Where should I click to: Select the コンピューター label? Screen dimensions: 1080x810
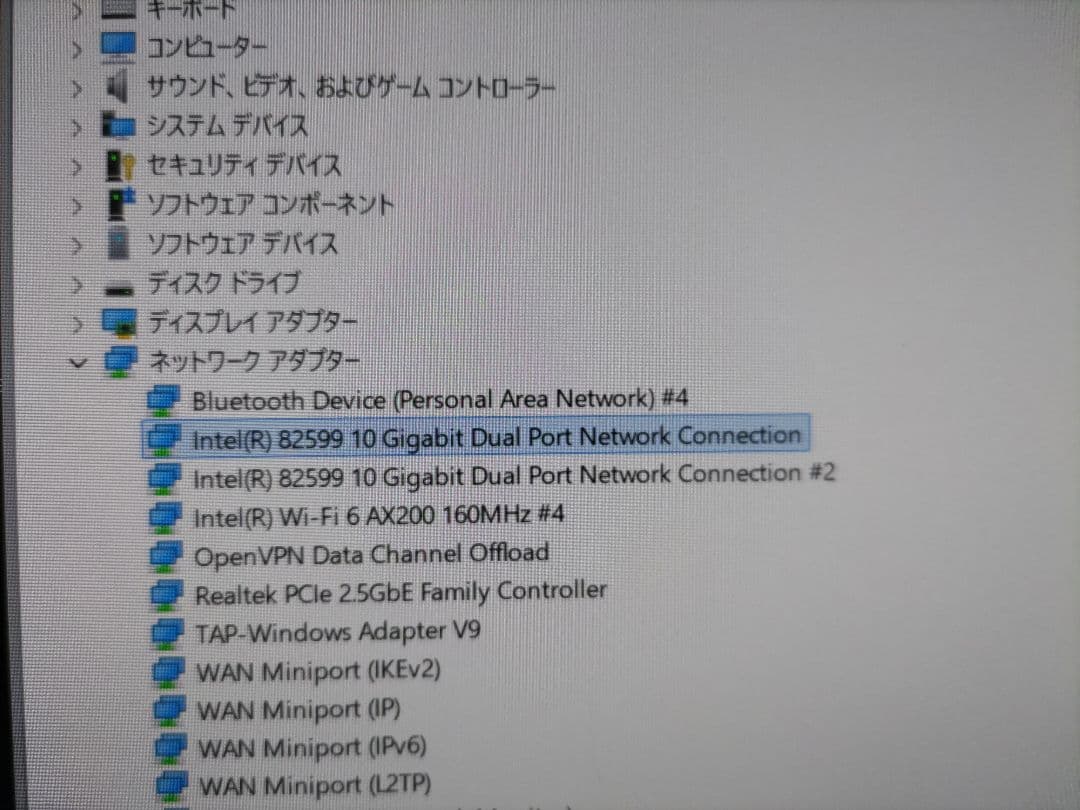pyautogui.click(x=207, y=48)
